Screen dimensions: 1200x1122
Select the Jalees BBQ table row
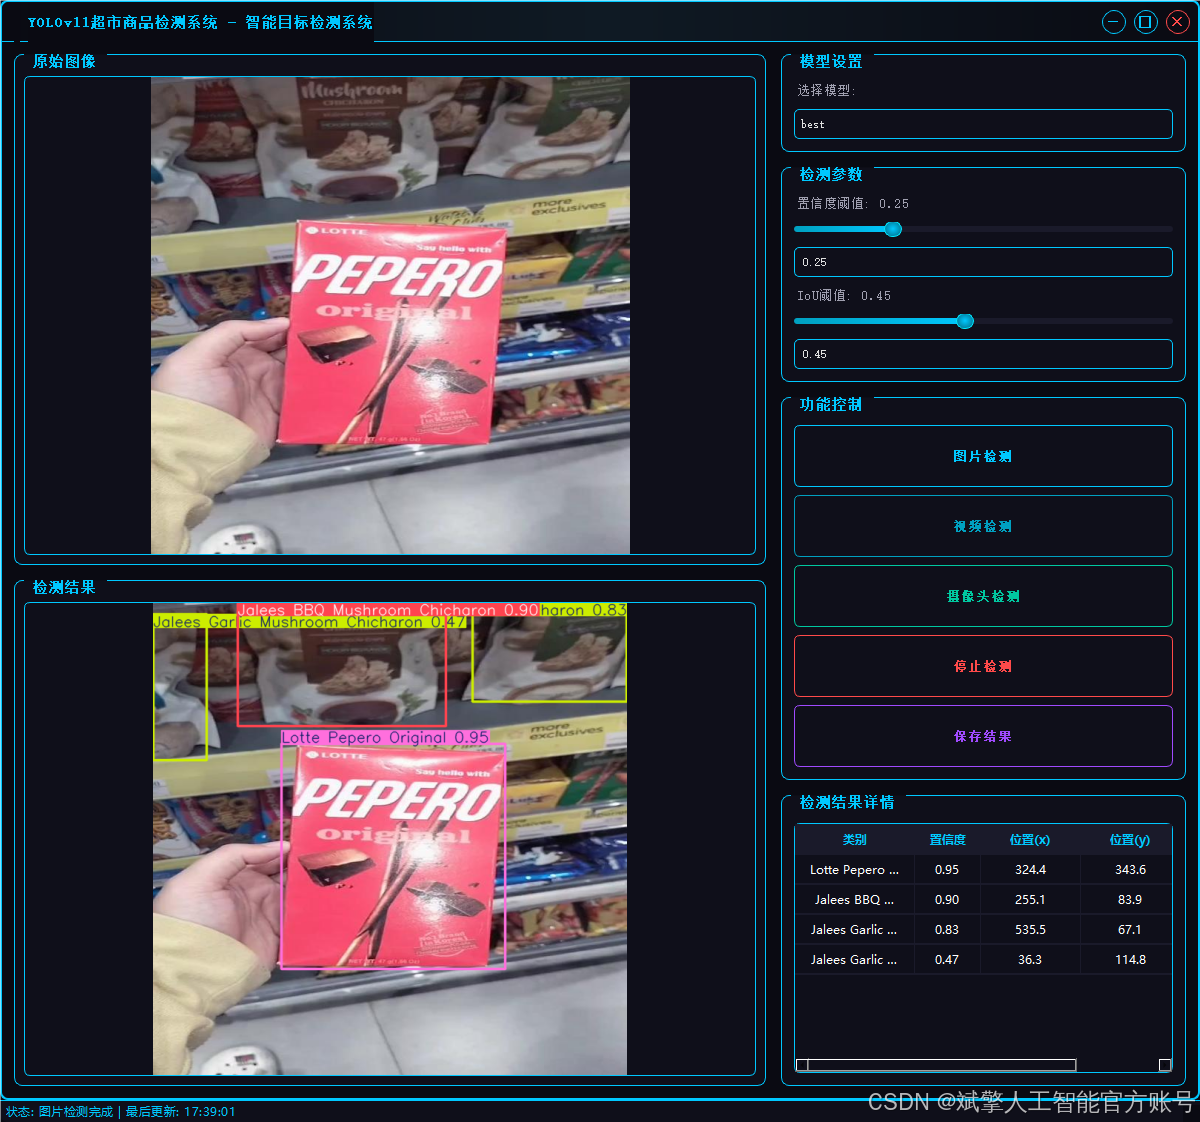[983, 900]
